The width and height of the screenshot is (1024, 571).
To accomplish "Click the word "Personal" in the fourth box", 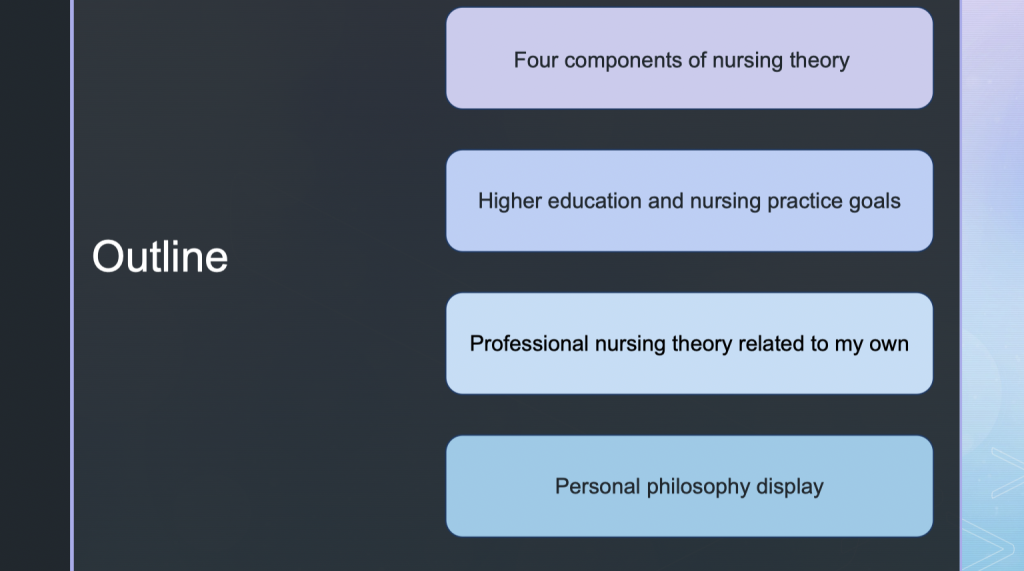I will coord(596,487).
